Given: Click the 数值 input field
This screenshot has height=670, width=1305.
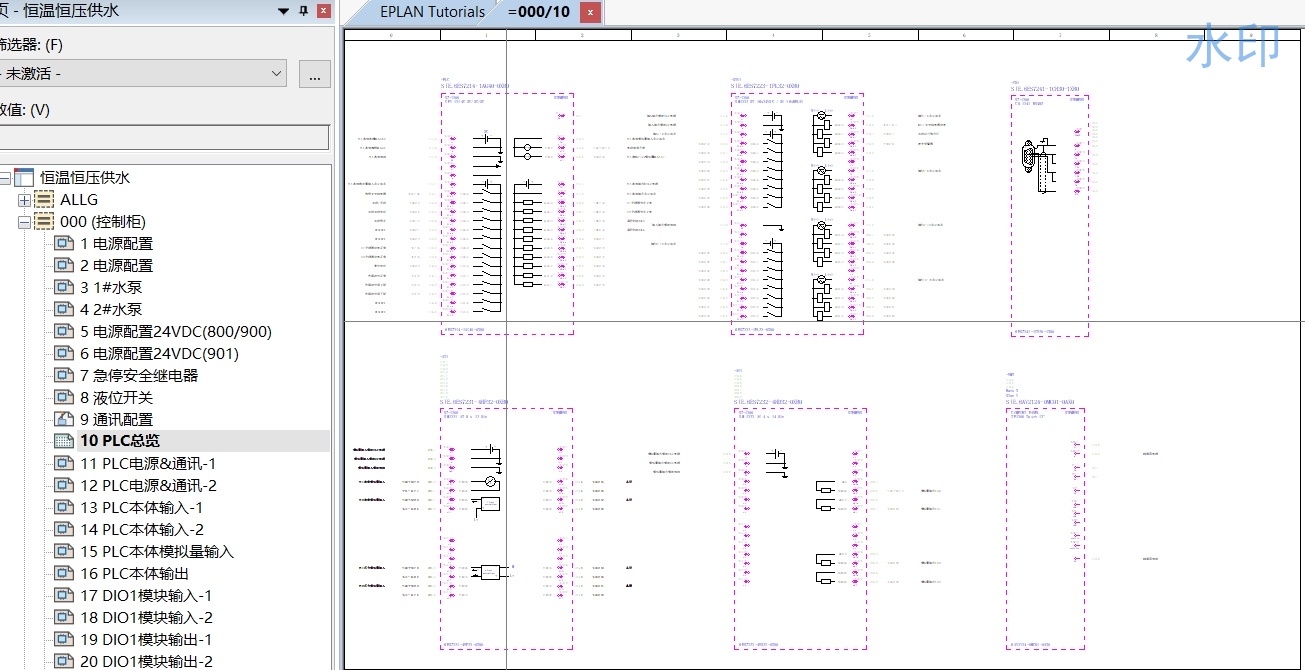Looking at the screenshot, I should (x=164, y=137).
